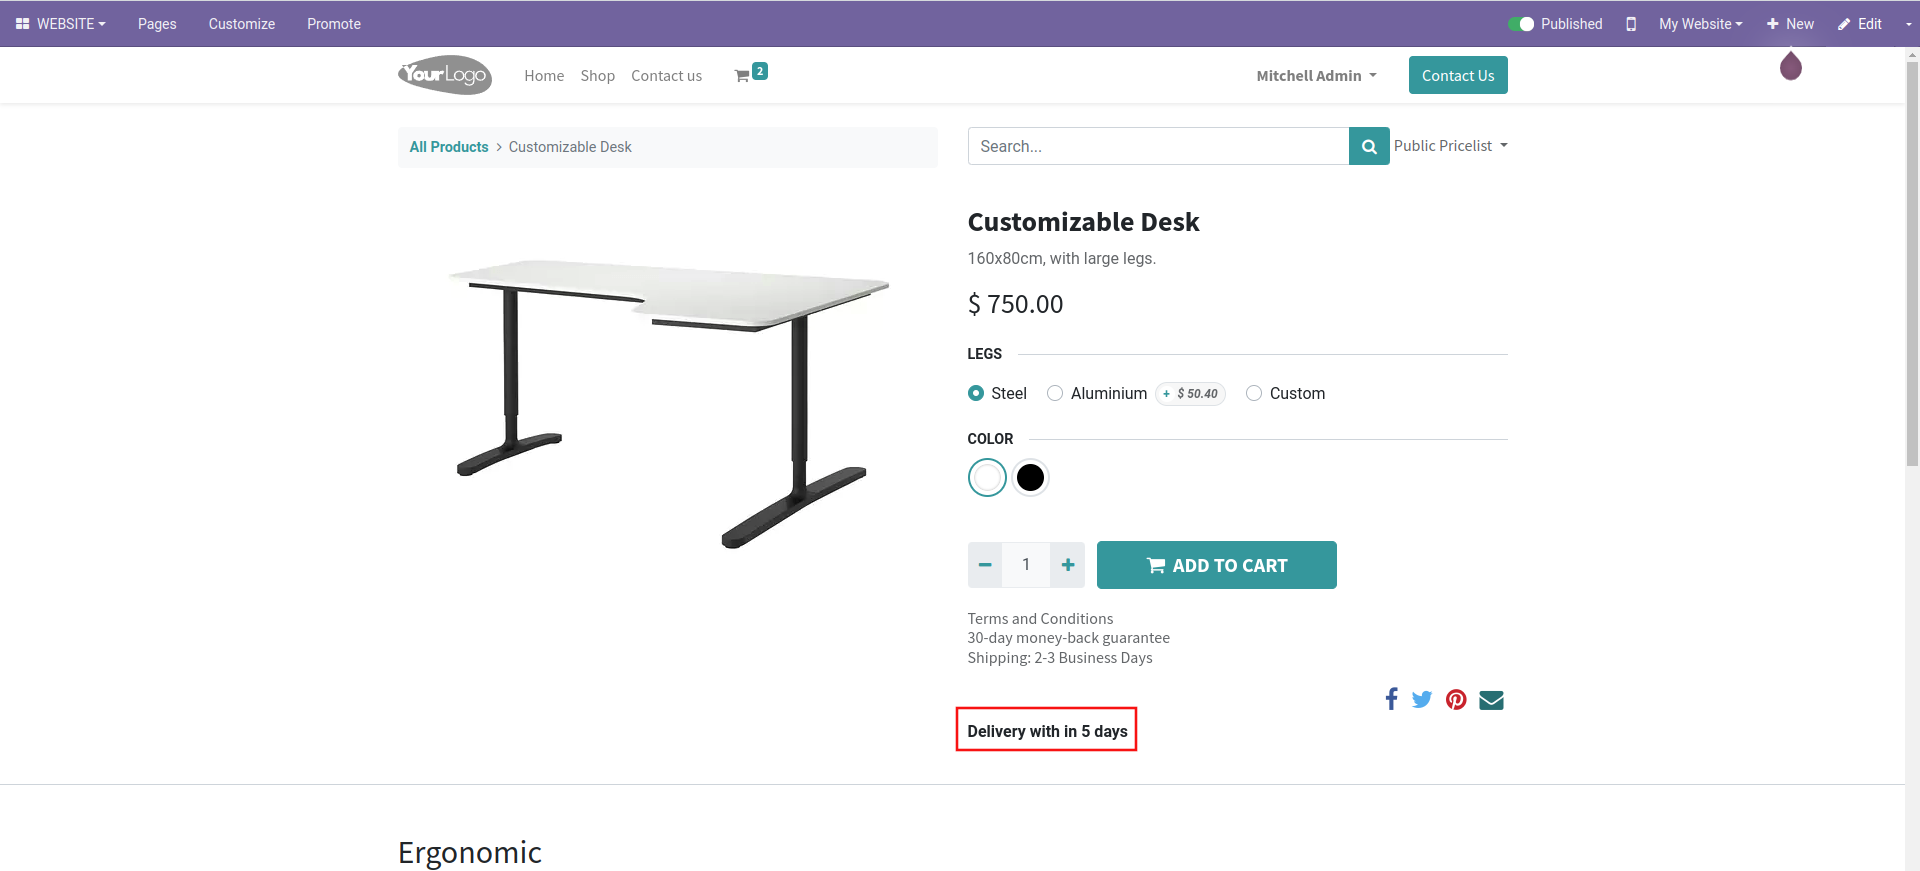Select the Aluminium legs option
The width and height of the screenshot is (1920, 871).
tap(1055, 393)
